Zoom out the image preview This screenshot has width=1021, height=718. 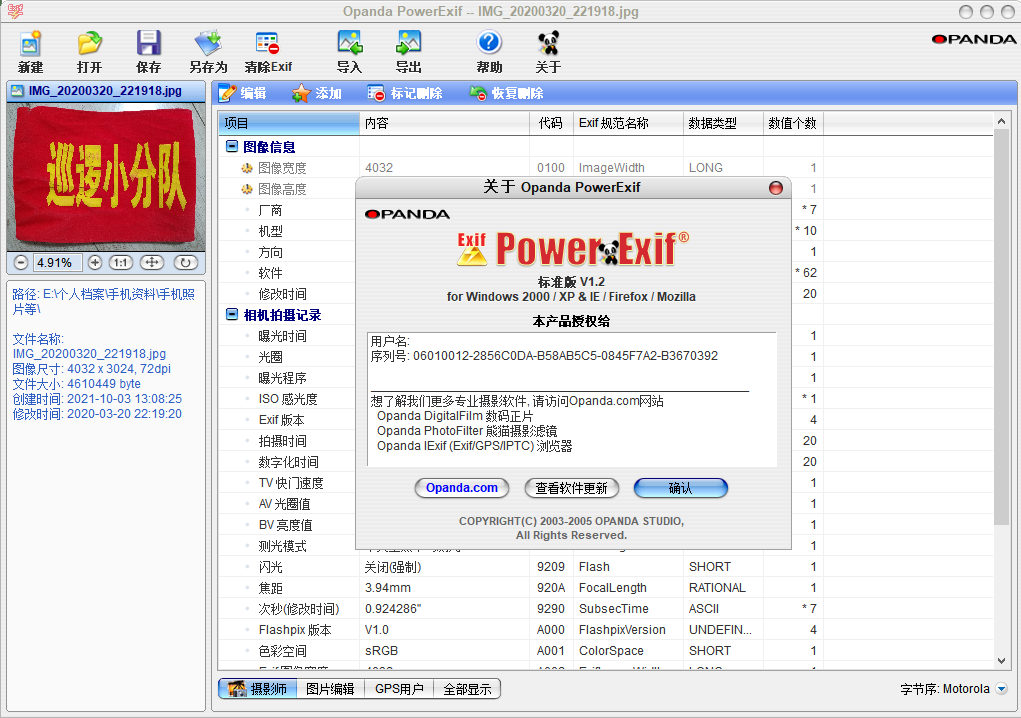tap(21, 262)
